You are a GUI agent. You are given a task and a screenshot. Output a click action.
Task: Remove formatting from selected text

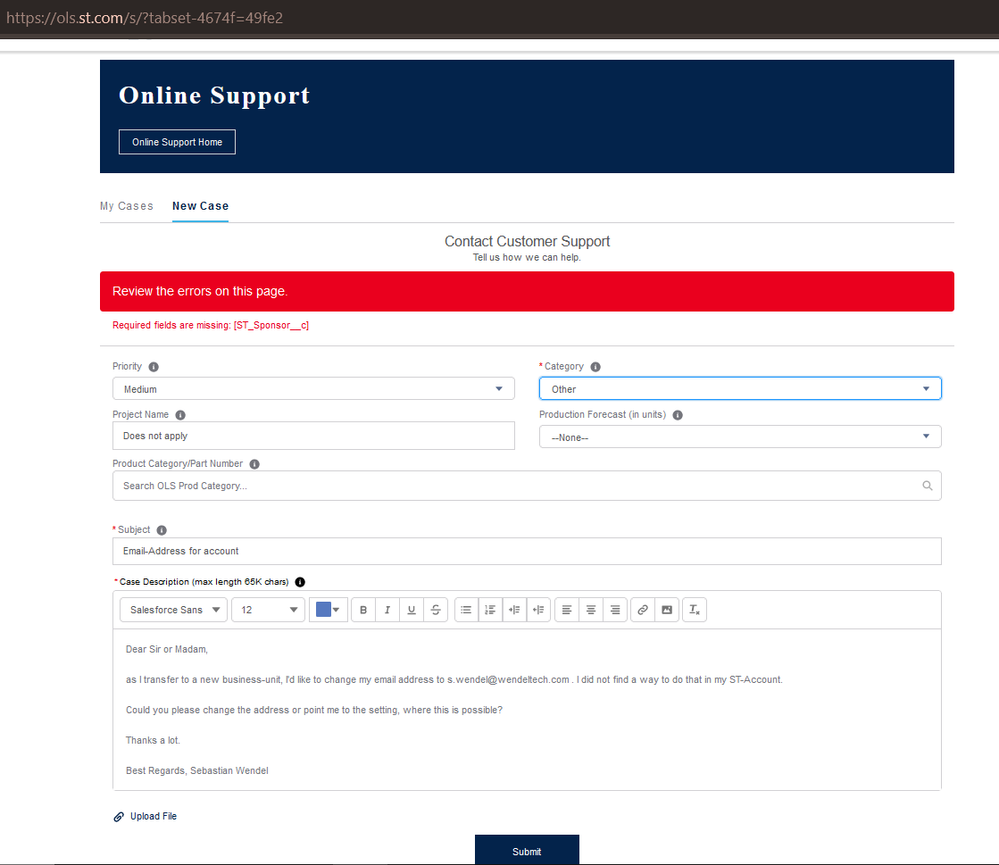point(694,610)
